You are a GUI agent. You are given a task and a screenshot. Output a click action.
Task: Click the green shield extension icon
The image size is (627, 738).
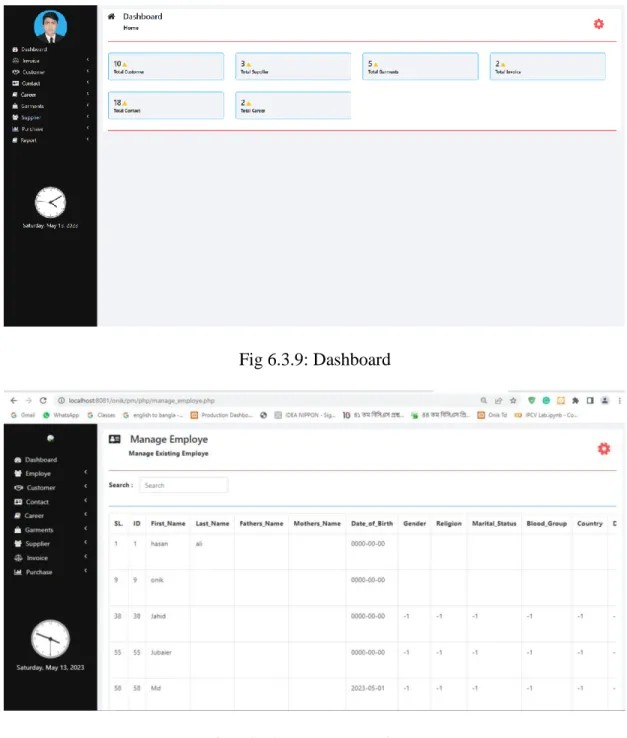click(531, 401)
